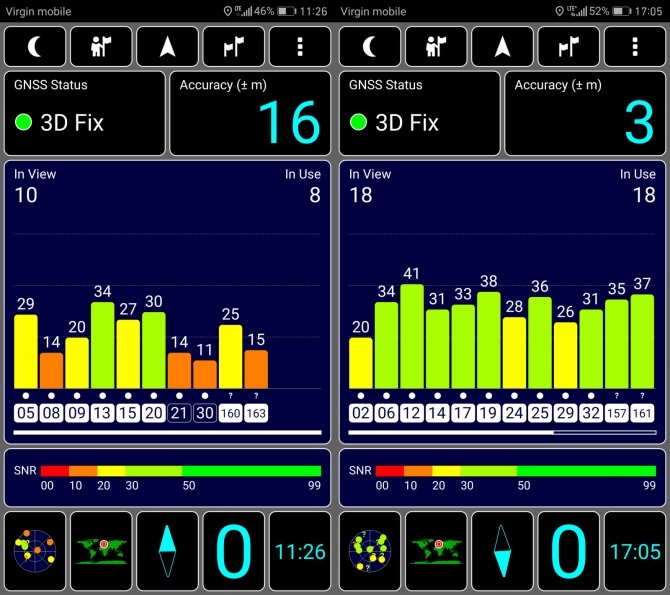The width and height of the screenshot is (670, 595).
Task: Select satellite ID 32 label
Action: (x=591, y=413)
